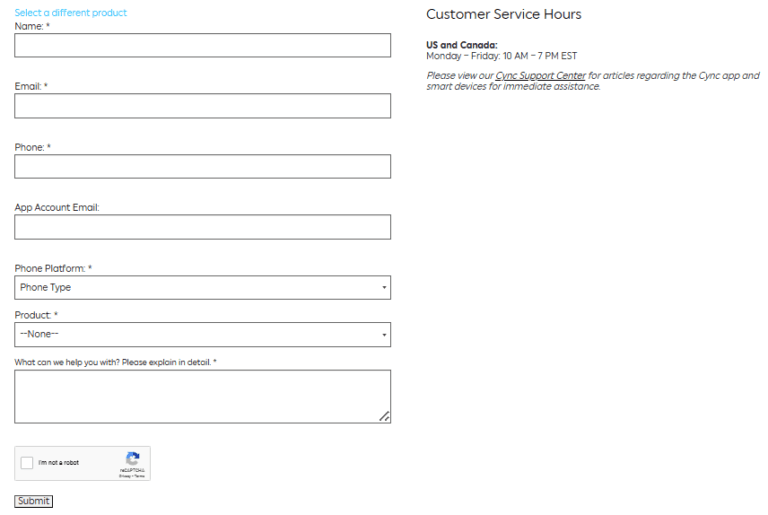Click the Phone Type dropdown arrow

[384, 288]
